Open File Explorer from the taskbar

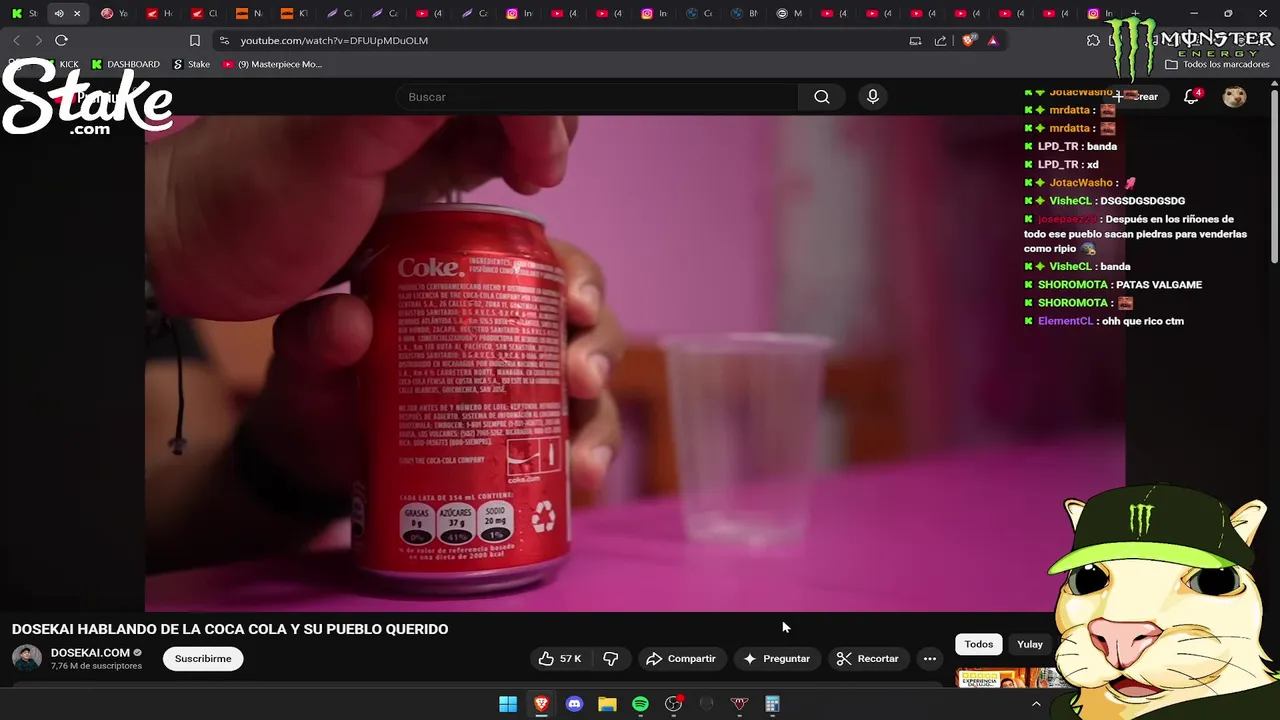[x=607, y=704]
